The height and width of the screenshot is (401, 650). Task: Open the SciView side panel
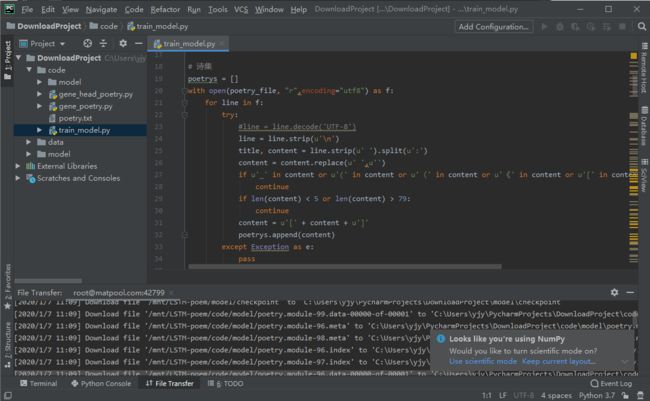point(644,175)
